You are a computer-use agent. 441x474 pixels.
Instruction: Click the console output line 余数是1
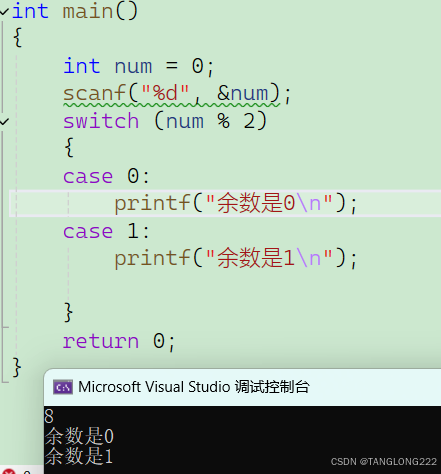[x=79, y=456]
